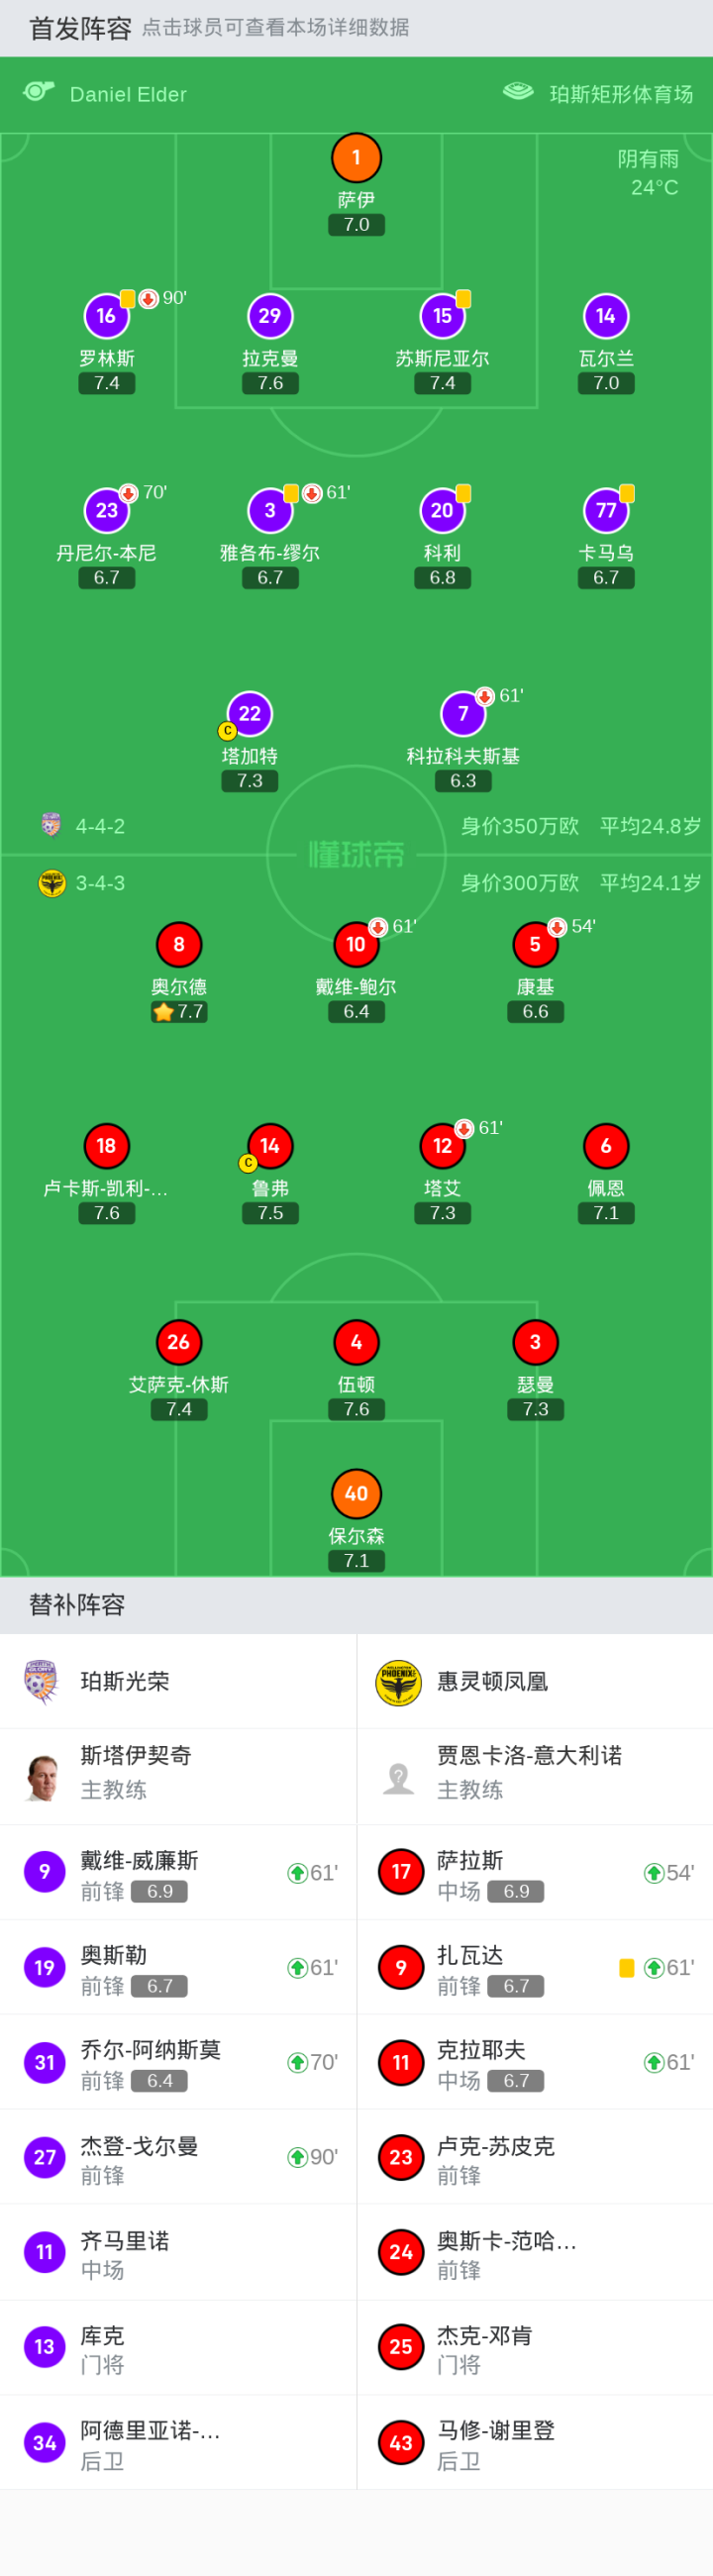
Task: Open coach 贾恩卡洛-意大利诺 entry
Action: [x=535, y=1776]
